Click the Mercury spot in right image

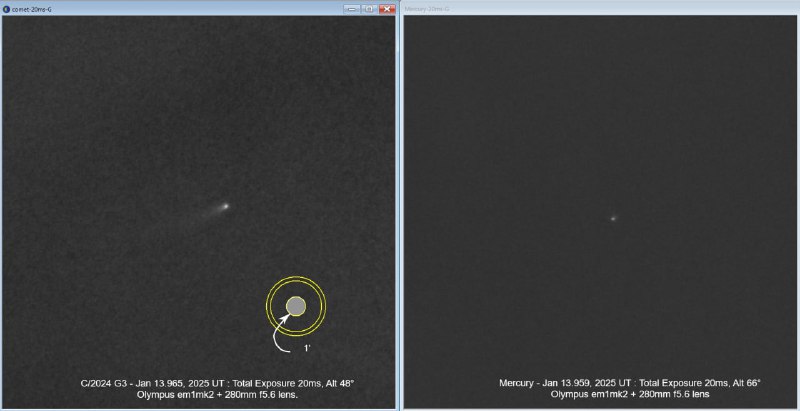tap(613, 218)
